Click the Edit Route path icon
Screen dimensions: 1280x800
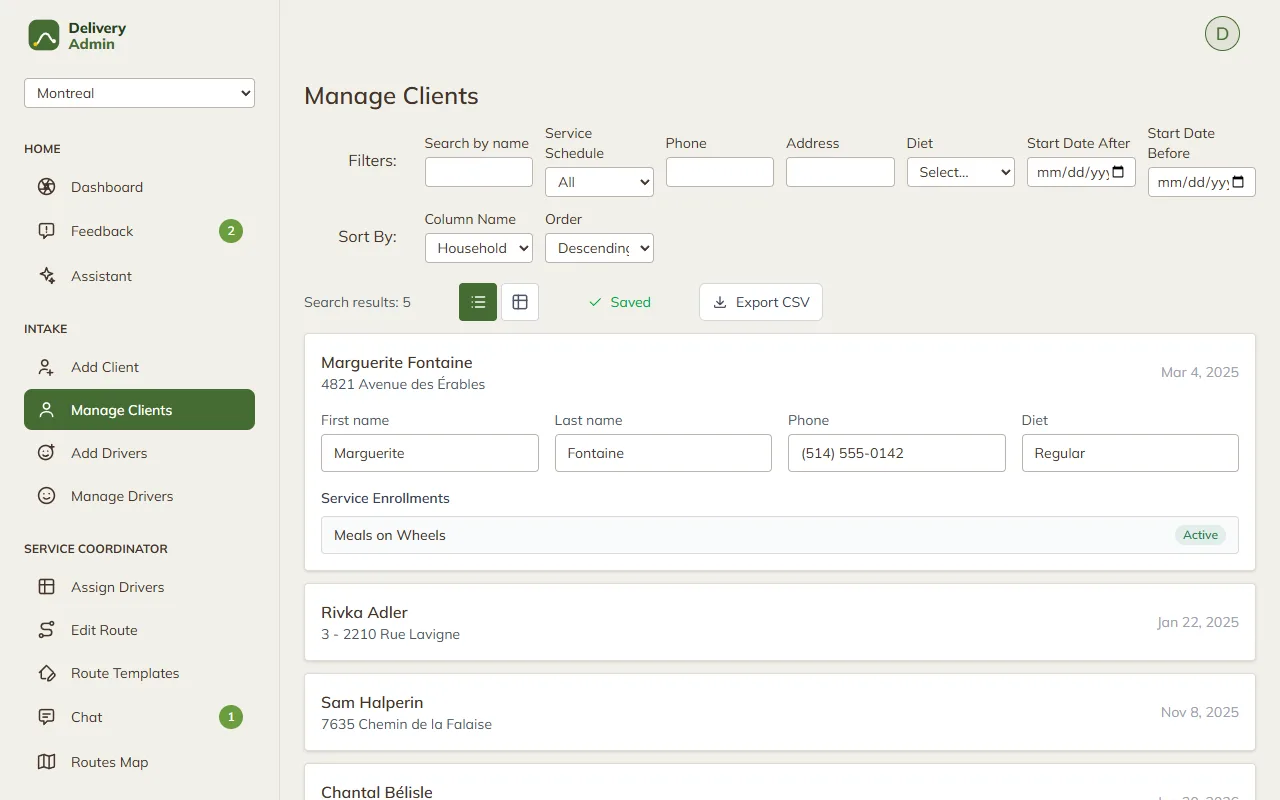tap(46, 630)
